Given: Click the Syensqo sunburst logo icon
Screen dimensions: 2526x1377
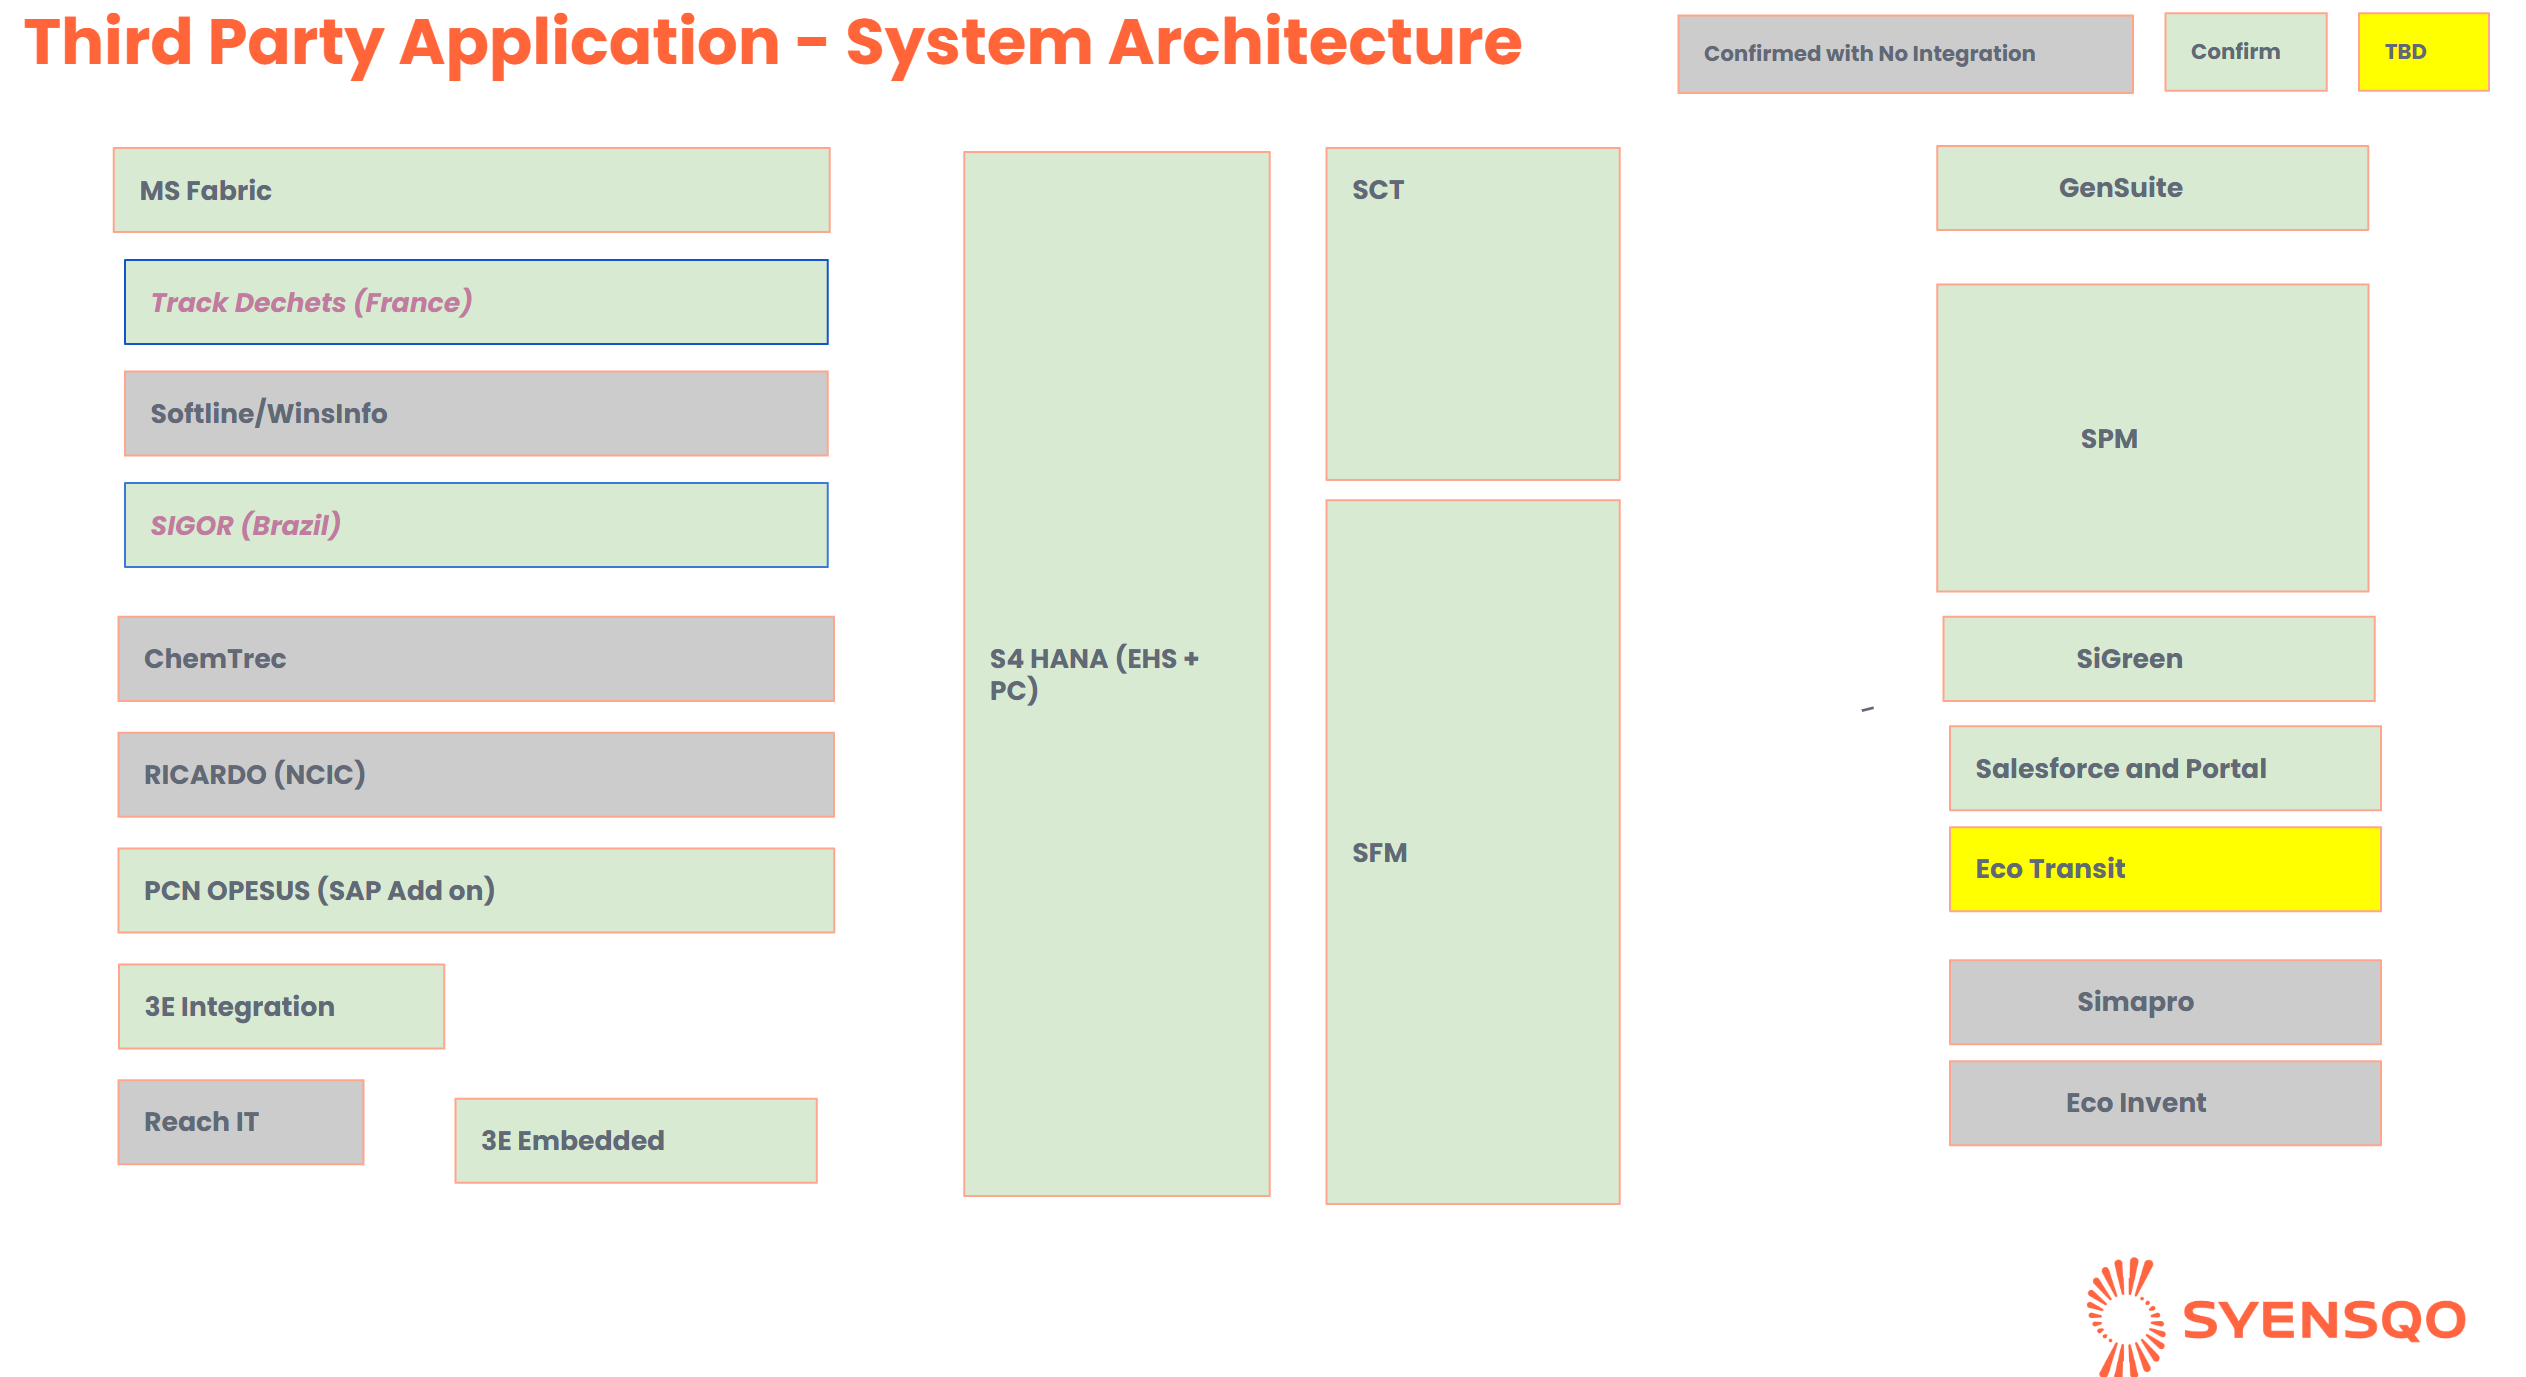Looking at the screenshot, I should (2126, 1316).
